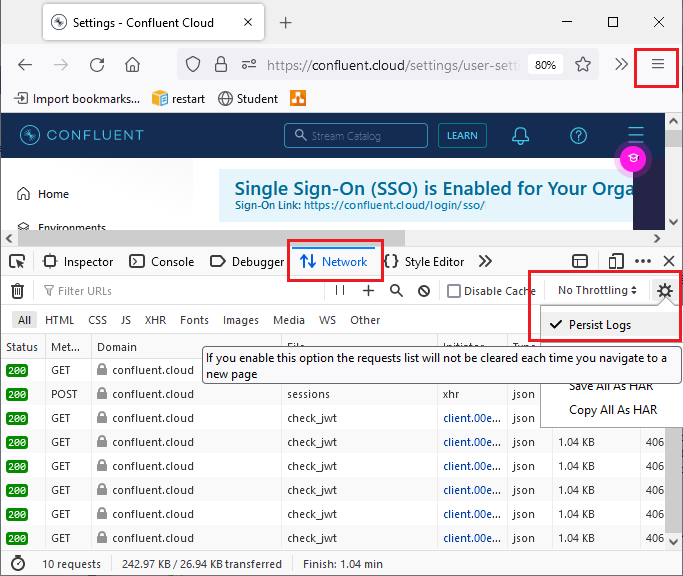Focus the Filter URLs field

(x=183, y=291)
